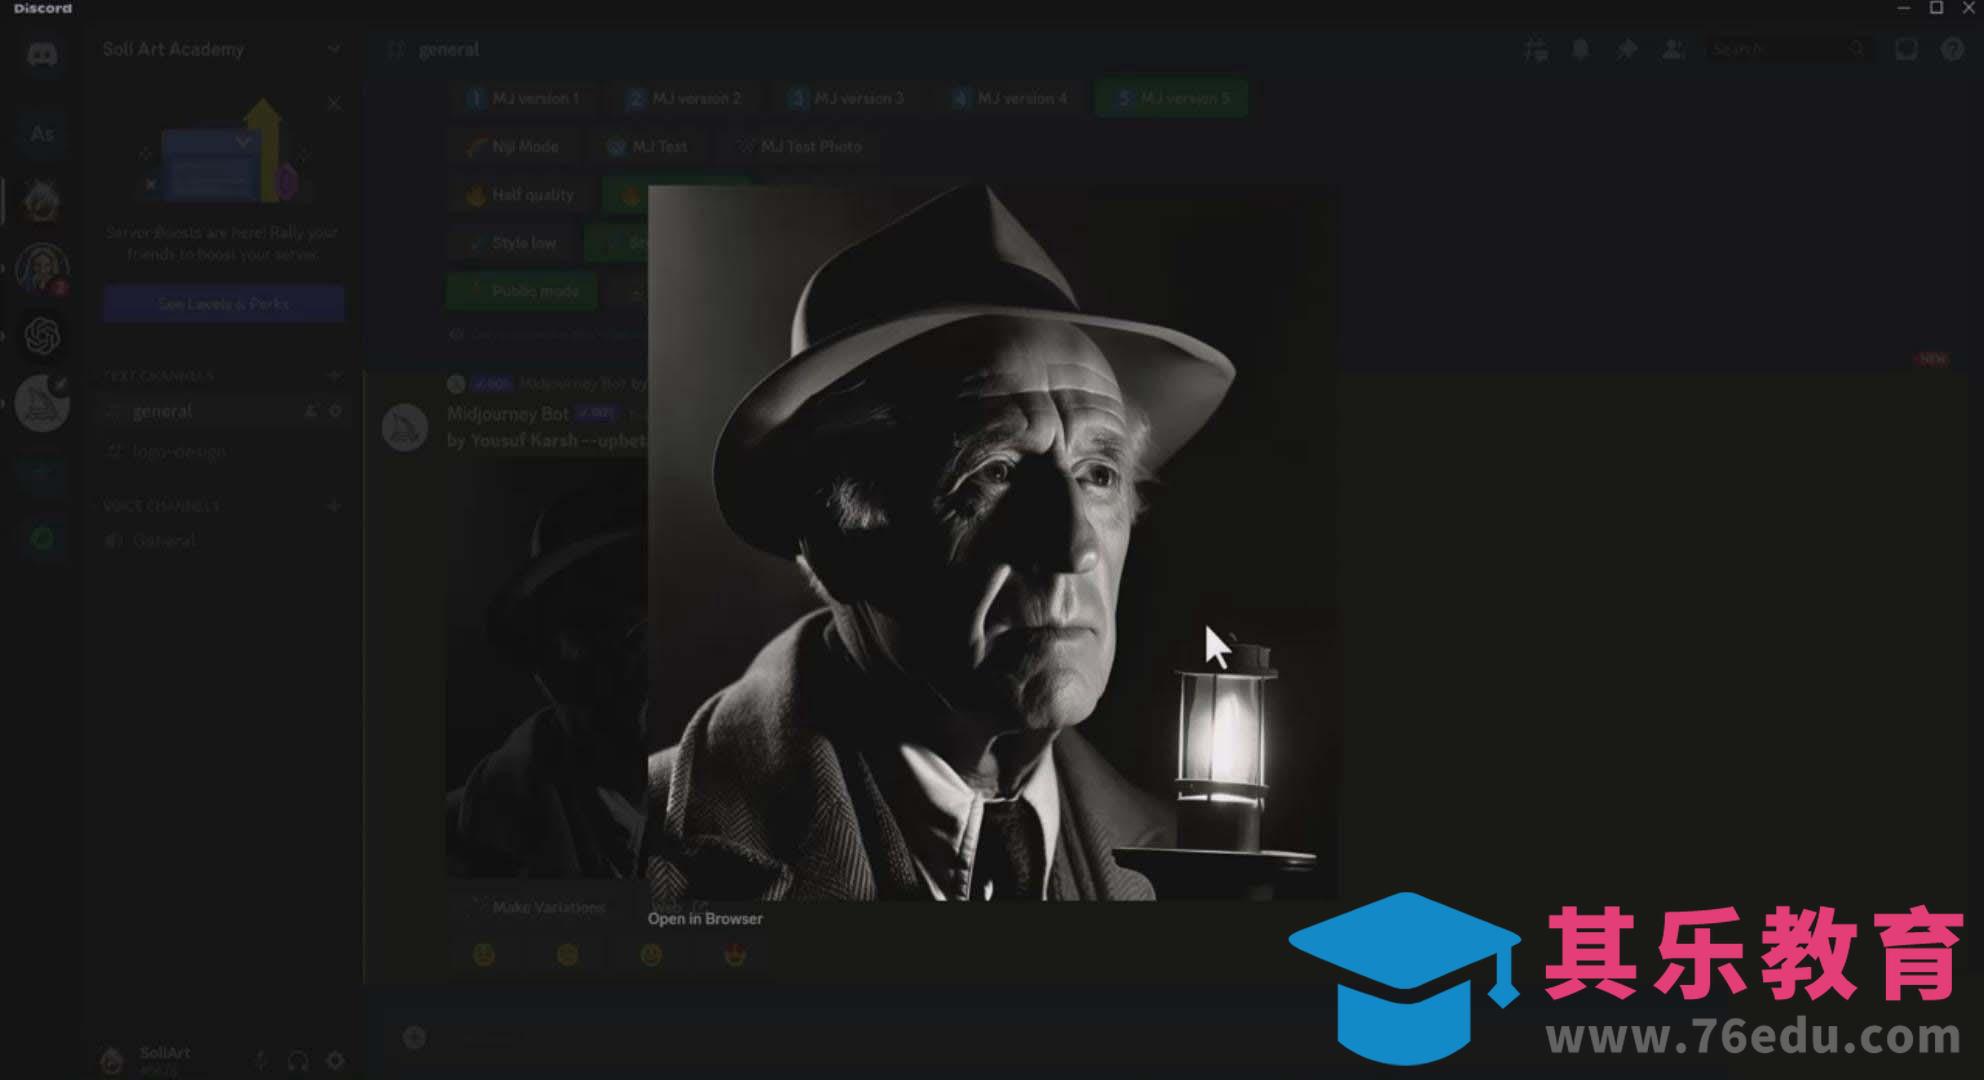The height and width of the screenshot is (1080, 1984).
Task: Collapse the Text Channels category
Action: tap(159, 376)
